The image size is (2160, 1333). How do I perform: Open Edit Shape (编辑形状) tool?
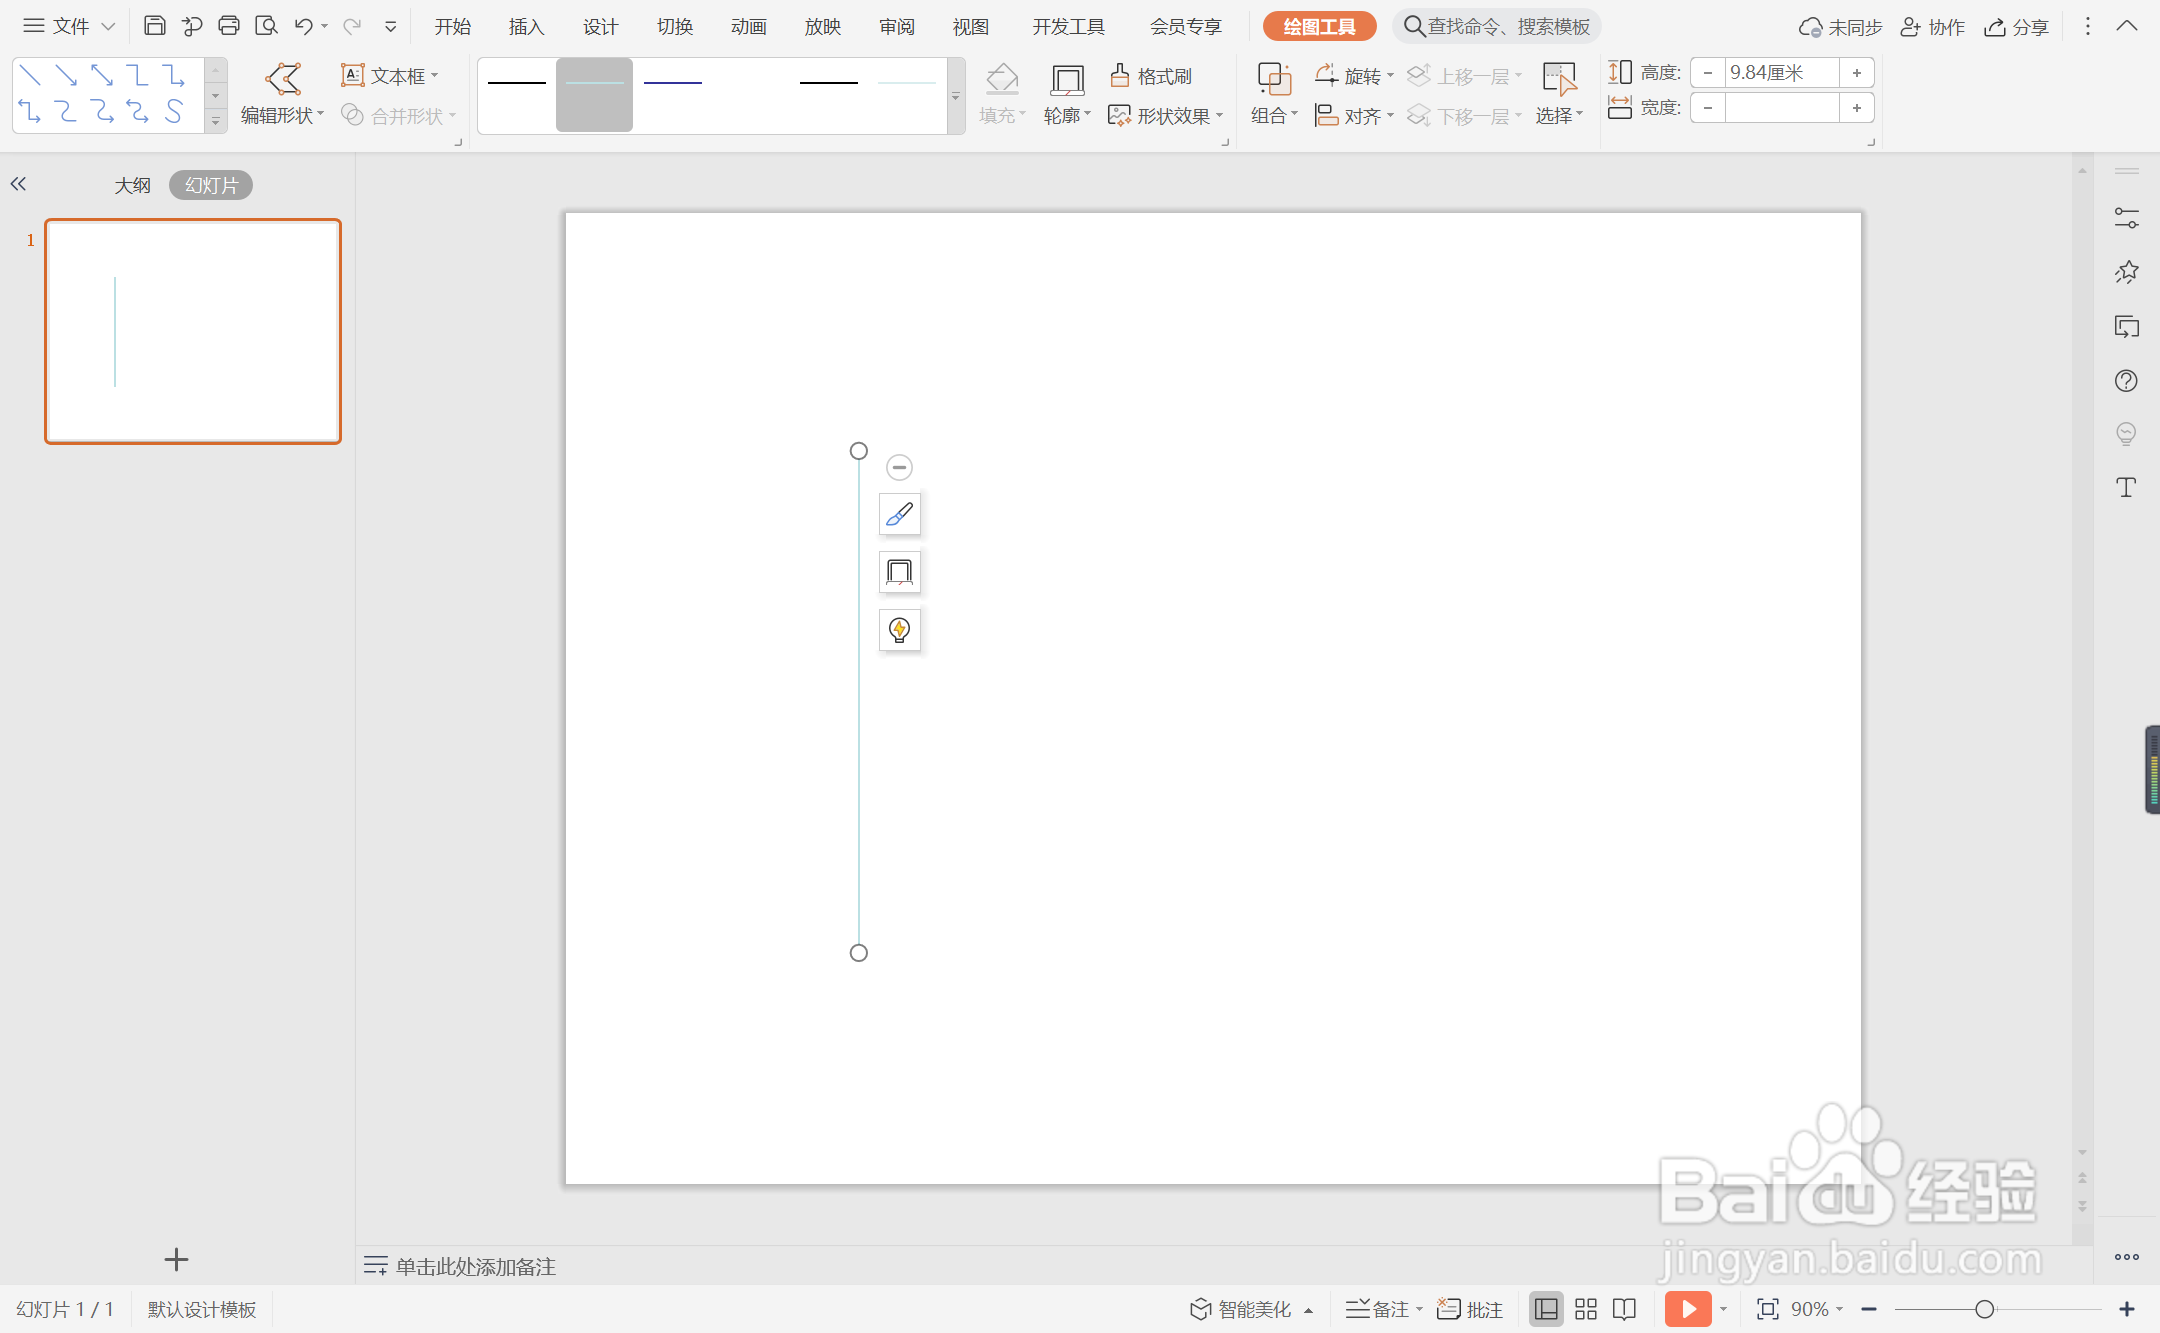pyautogui.click(x=283, y=93)
